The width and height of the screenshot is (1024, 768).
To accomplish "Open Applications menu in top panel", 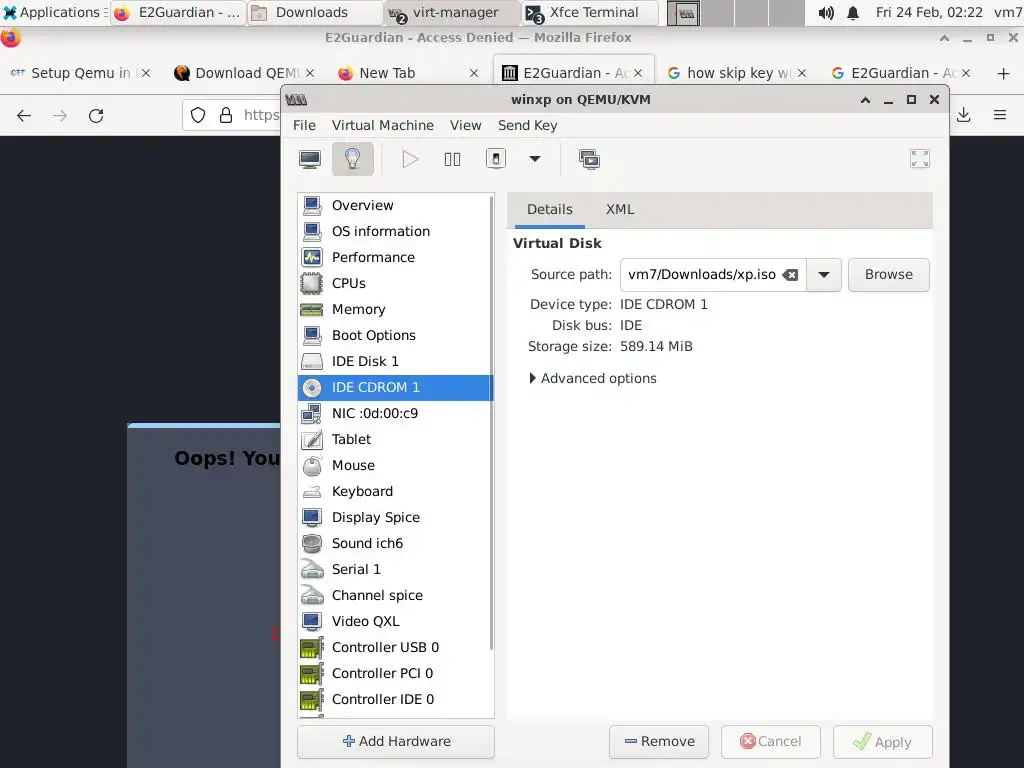I will [x=53, y=12].
